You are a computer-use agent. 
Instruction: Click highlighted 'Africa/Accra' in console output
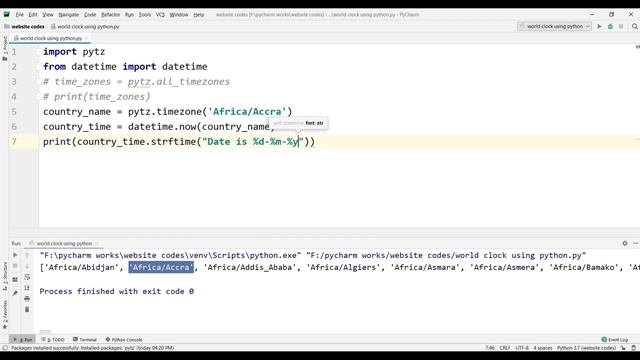coord(161,267)
